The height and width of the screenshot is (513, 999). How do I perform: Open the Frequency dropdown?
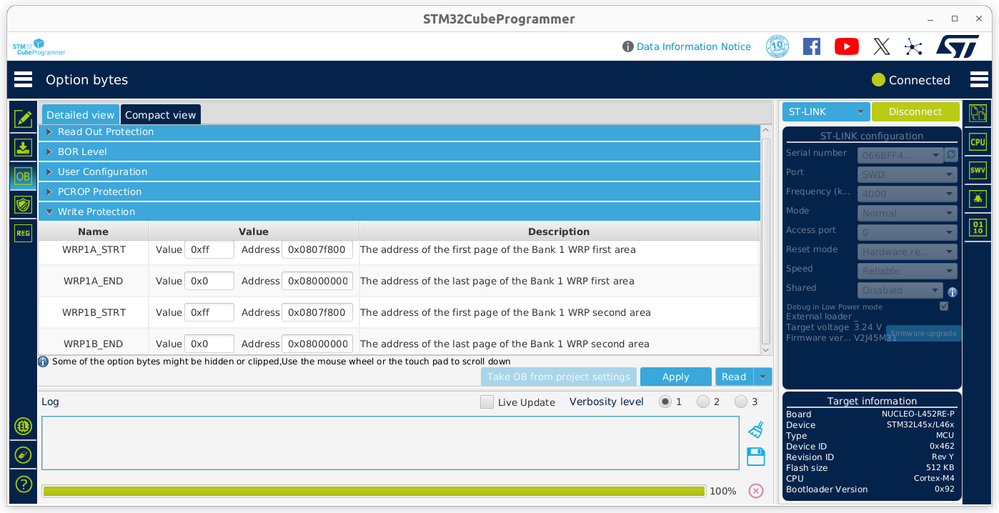[x=907, y=194]
